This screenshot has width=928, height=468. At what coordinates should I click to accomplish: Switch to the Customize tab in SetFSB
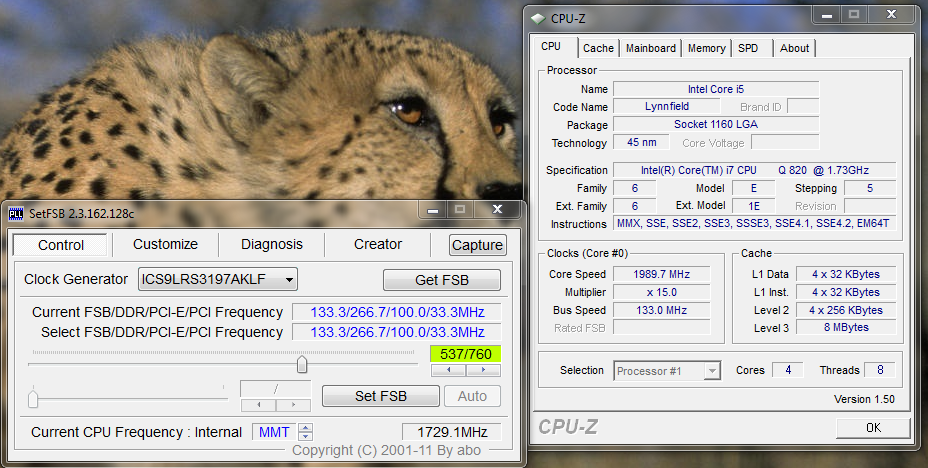pos(165,244)
